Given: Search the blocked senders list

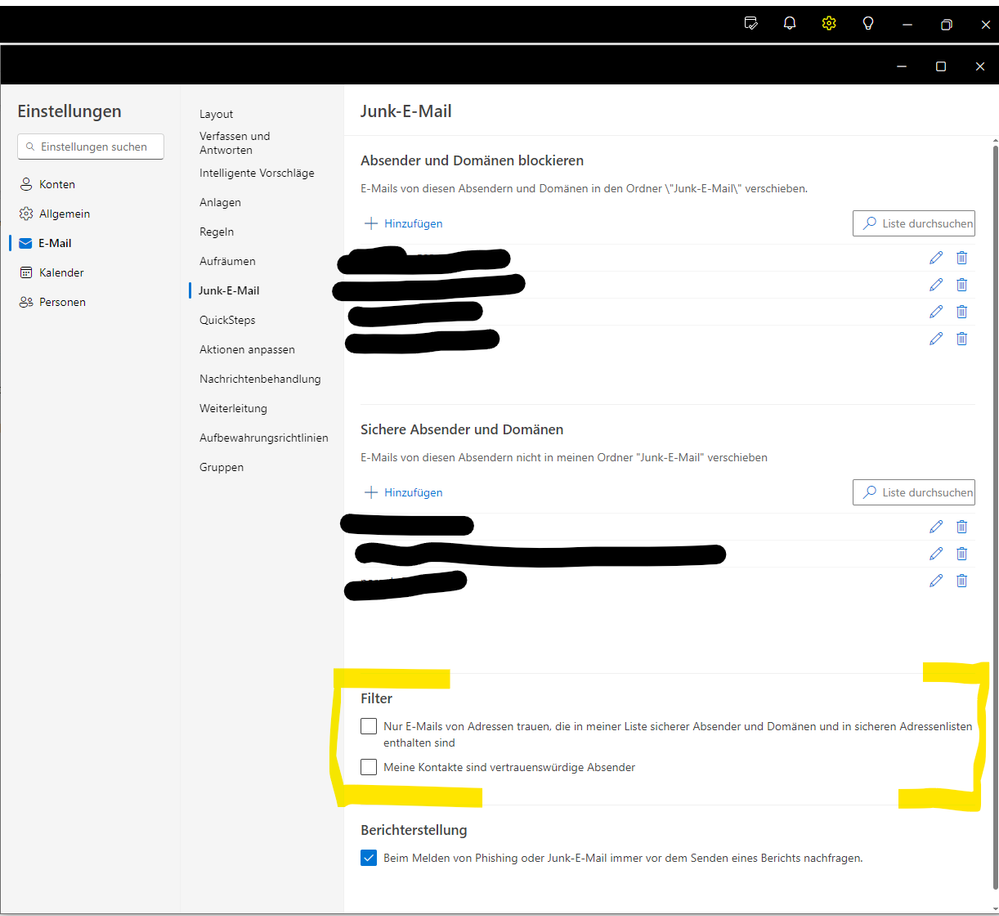Looking at the screenshot, I should click(914, 224).
